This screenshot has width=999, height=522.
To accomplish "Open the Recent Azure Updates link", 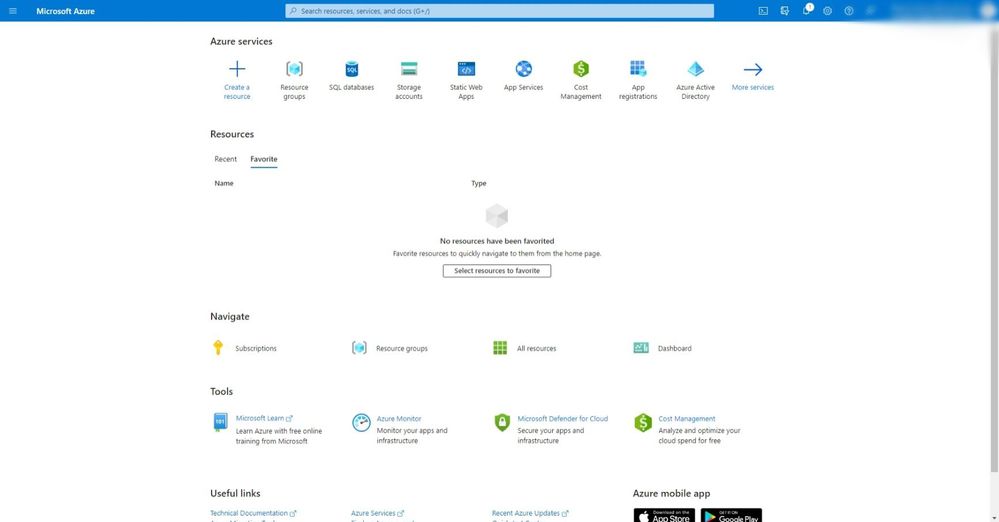I will [x=529, y=513].
